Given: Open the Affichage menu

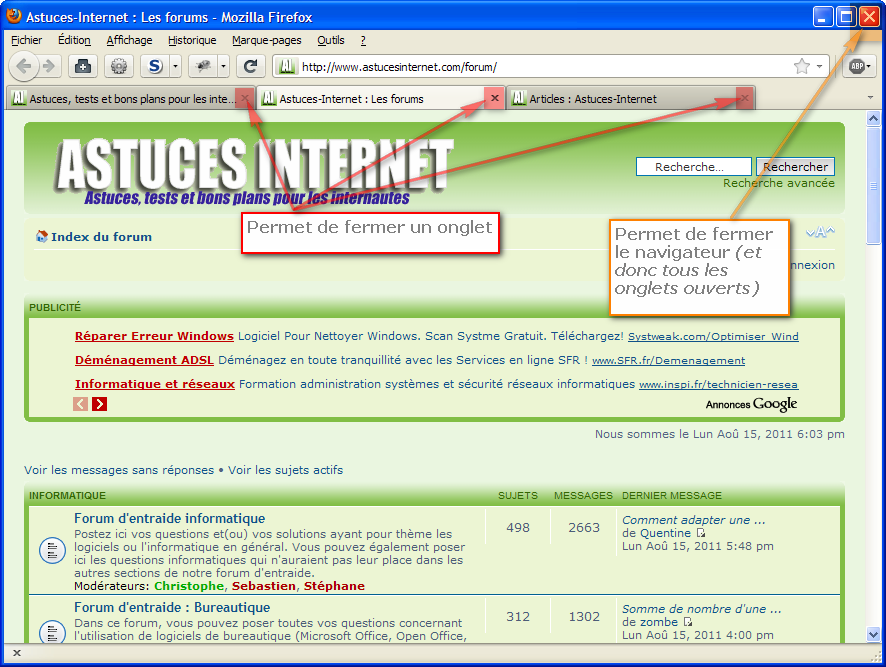Looking at the screenshot, I should click(x=129, y=40).
